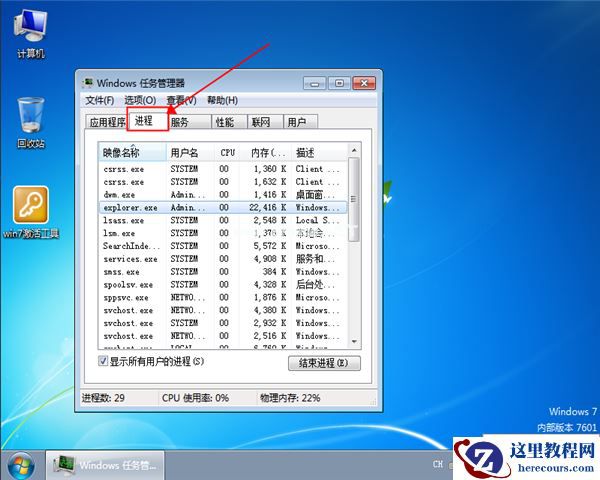Click the 进程数: 29 status entry
Viewport: 600px width, 480px height.
(103, 398)
